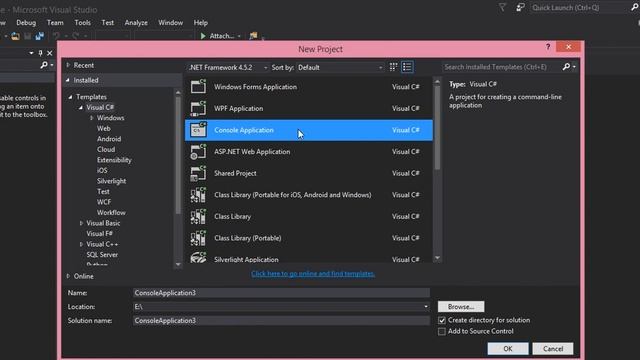Image resolution: width=640 pixels, height=360 pixels.
Task: Click the Console Application template icon
Action: [198, 130]
